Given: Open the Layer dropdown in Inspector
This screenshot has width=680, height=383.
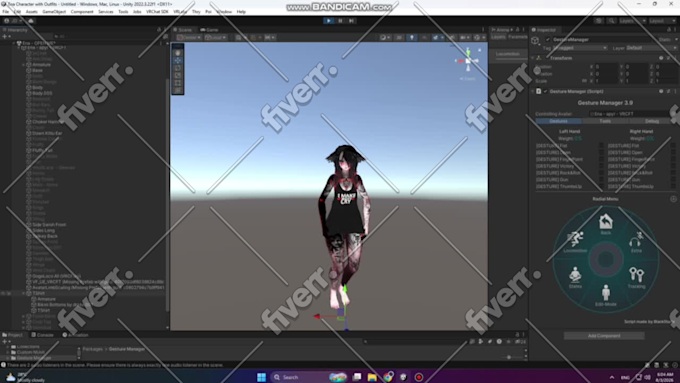Looking at the screenshot, I should pyautogui.click(x=651, y=48).
